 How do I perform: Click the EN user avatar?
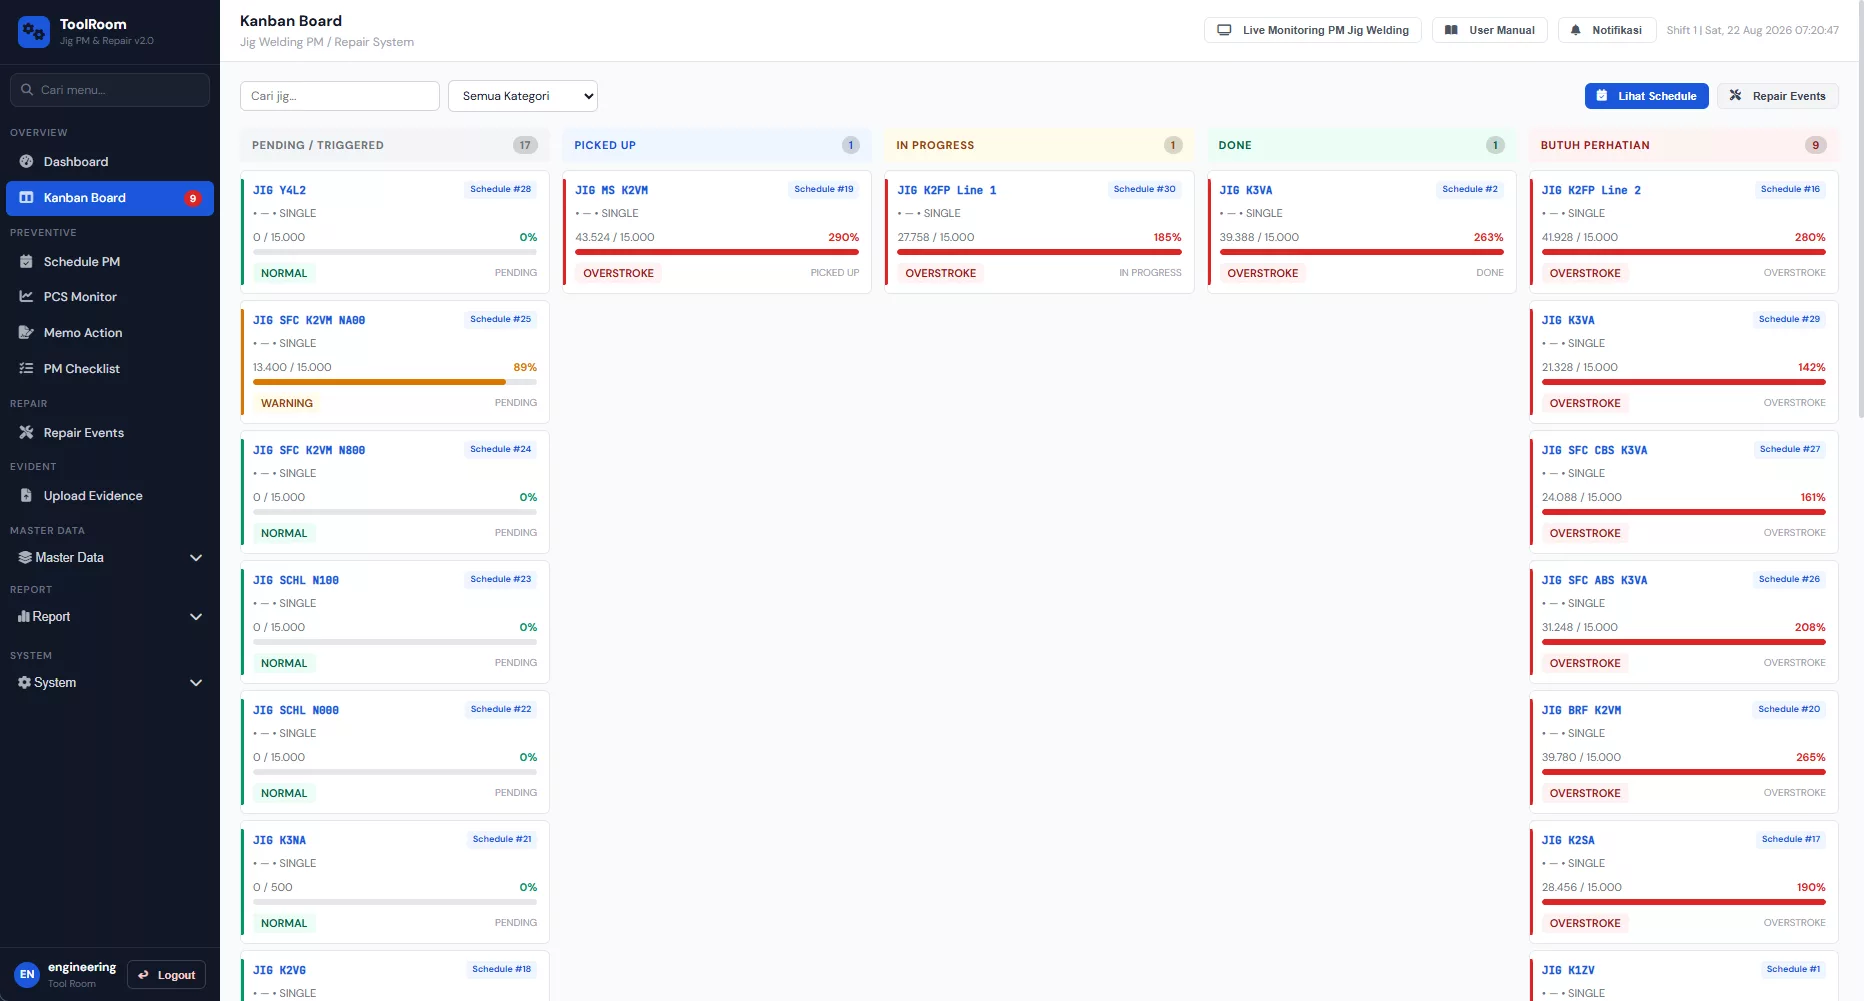point(27,974)
